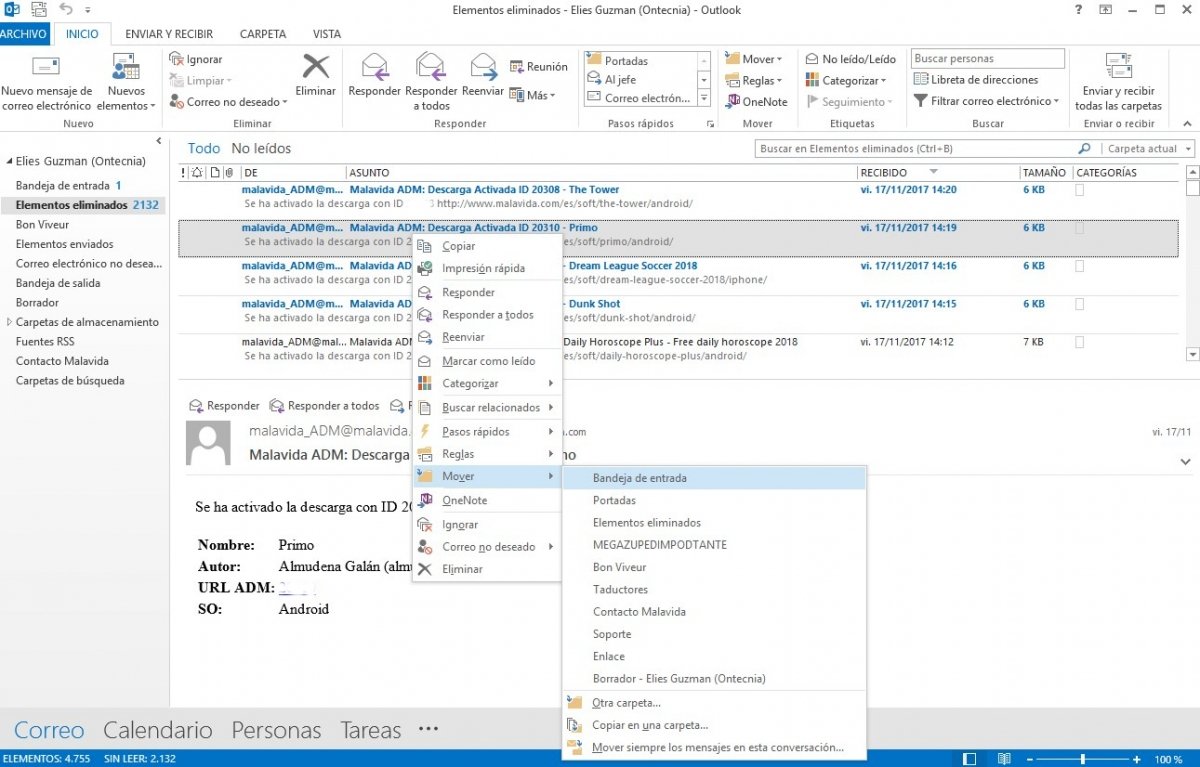Open Correo no deseado dropdown in ribbon
This screenshot has height=767, width=1200.
(x=228, y=102)
